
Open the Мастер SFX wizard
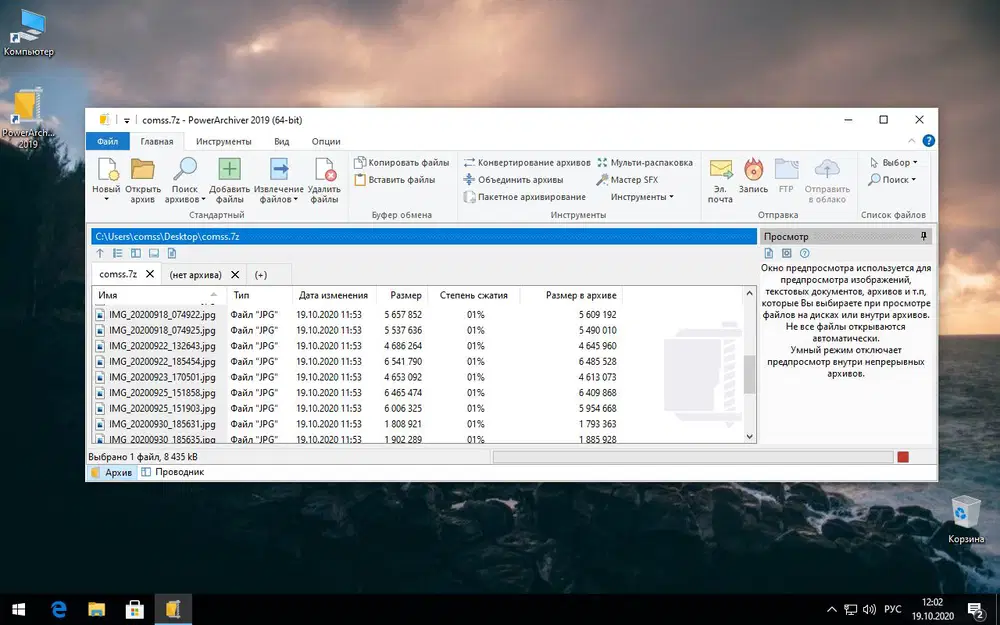pos(628,180)
